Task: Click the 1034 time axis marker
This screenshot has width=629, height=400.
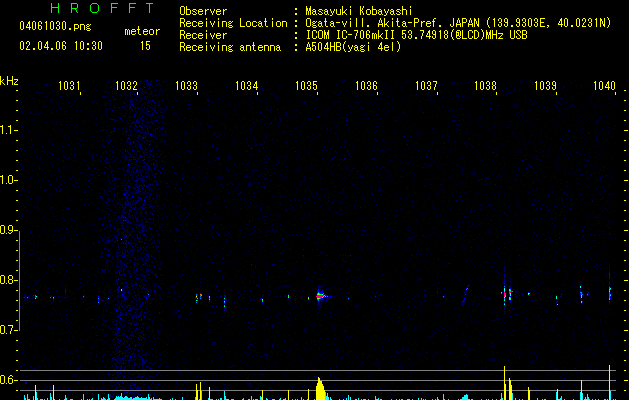Action: (246, 85)
